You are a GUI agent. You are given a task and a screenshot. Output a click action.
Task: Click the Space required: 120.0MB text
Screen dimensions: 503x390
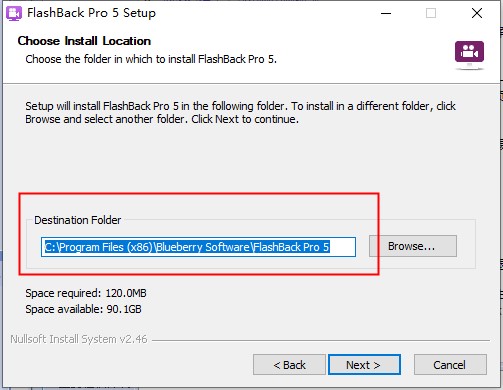coord(86,293)
